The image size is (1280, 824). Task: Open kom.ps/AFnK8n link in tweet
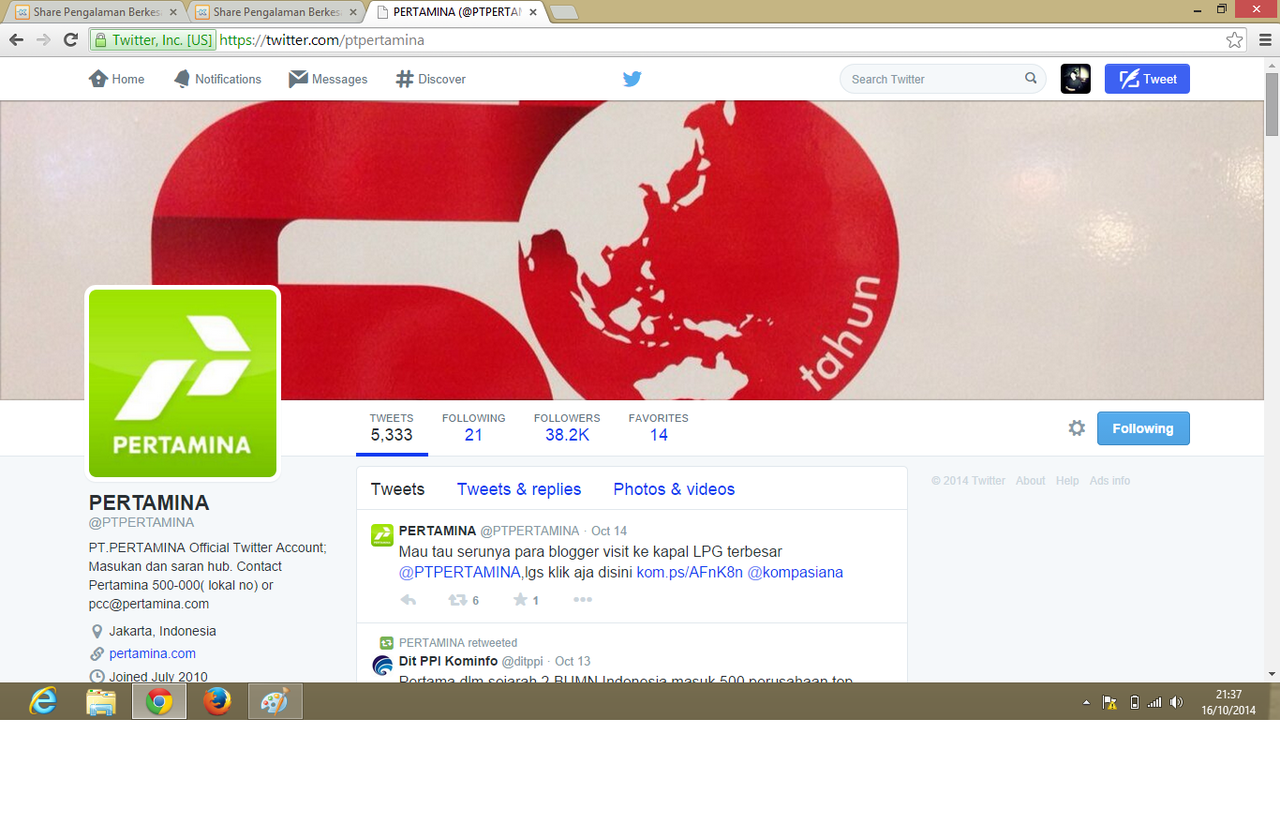(690, 572)
